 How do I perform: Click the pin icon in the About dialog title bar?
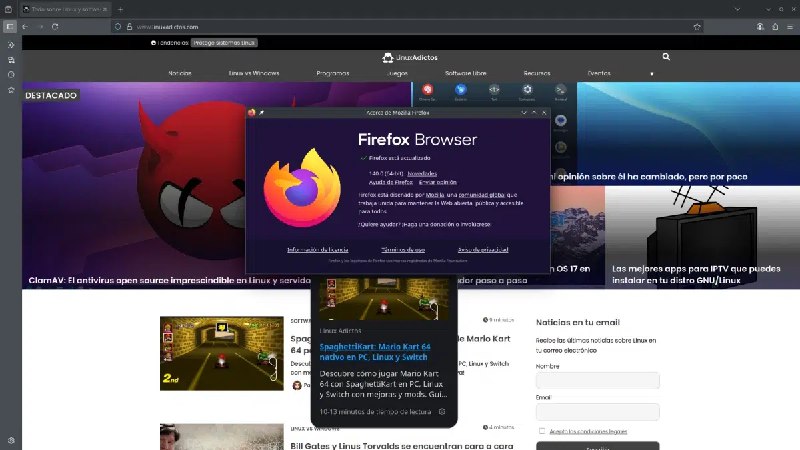[x=262, y=112]
